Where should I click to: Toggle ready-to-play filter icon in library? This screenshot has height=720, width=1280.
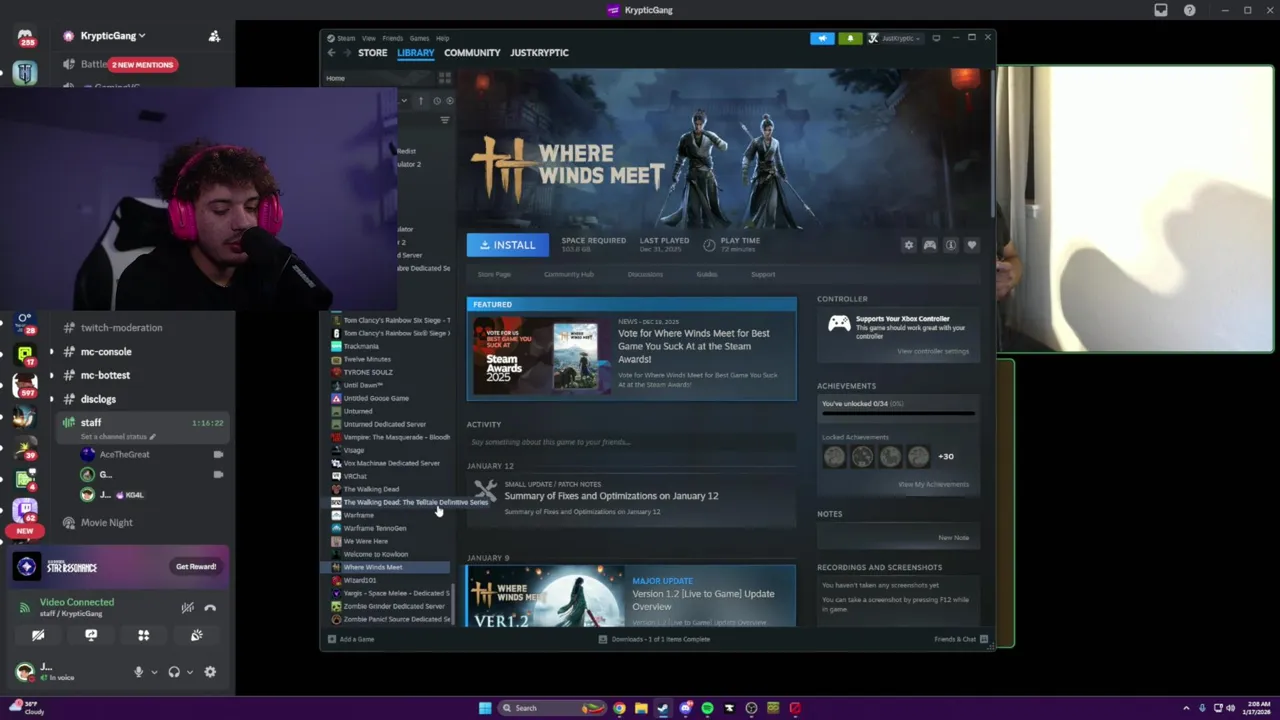tap(450, 101)
